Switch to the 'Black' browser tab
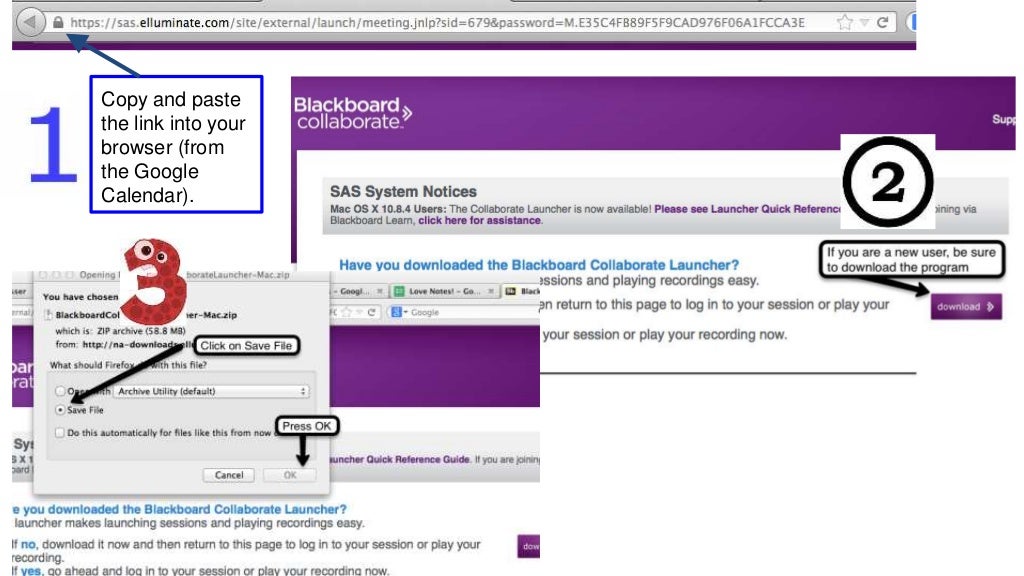1024x576 pixels. click(521, 291)
